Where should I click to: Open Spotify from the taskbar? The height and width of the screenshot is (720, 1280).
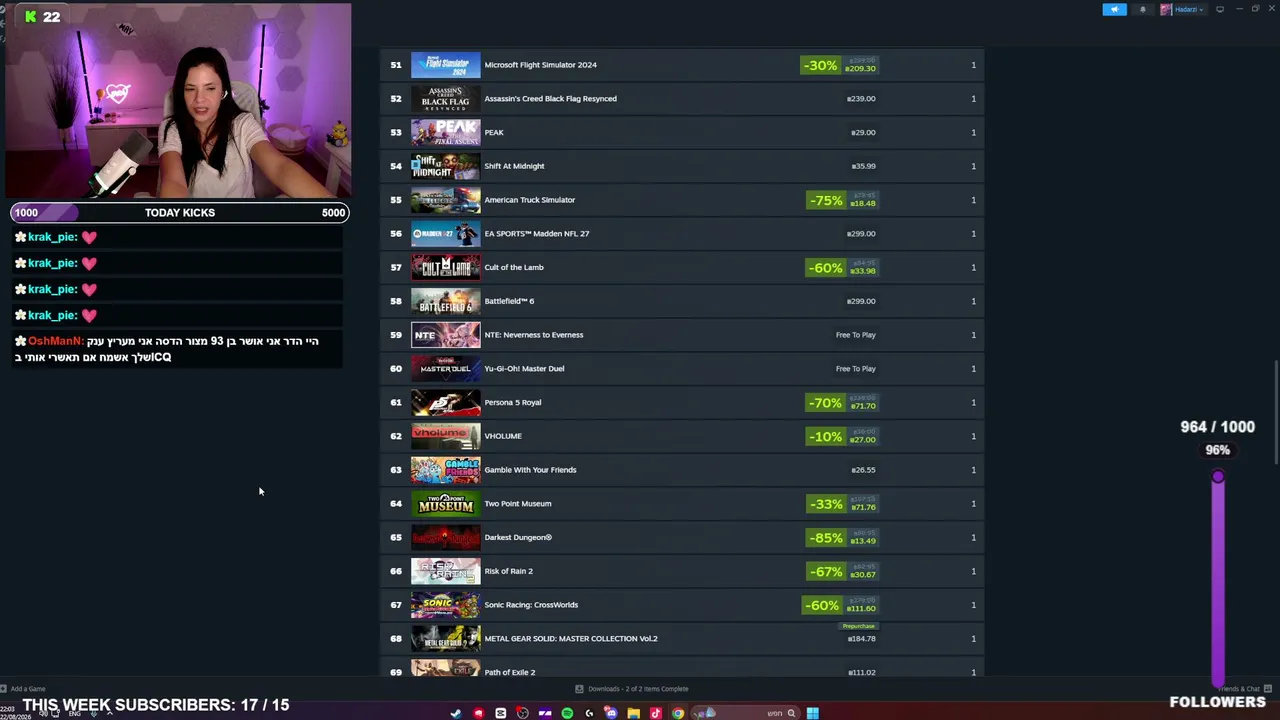click(x=567, y=713)
